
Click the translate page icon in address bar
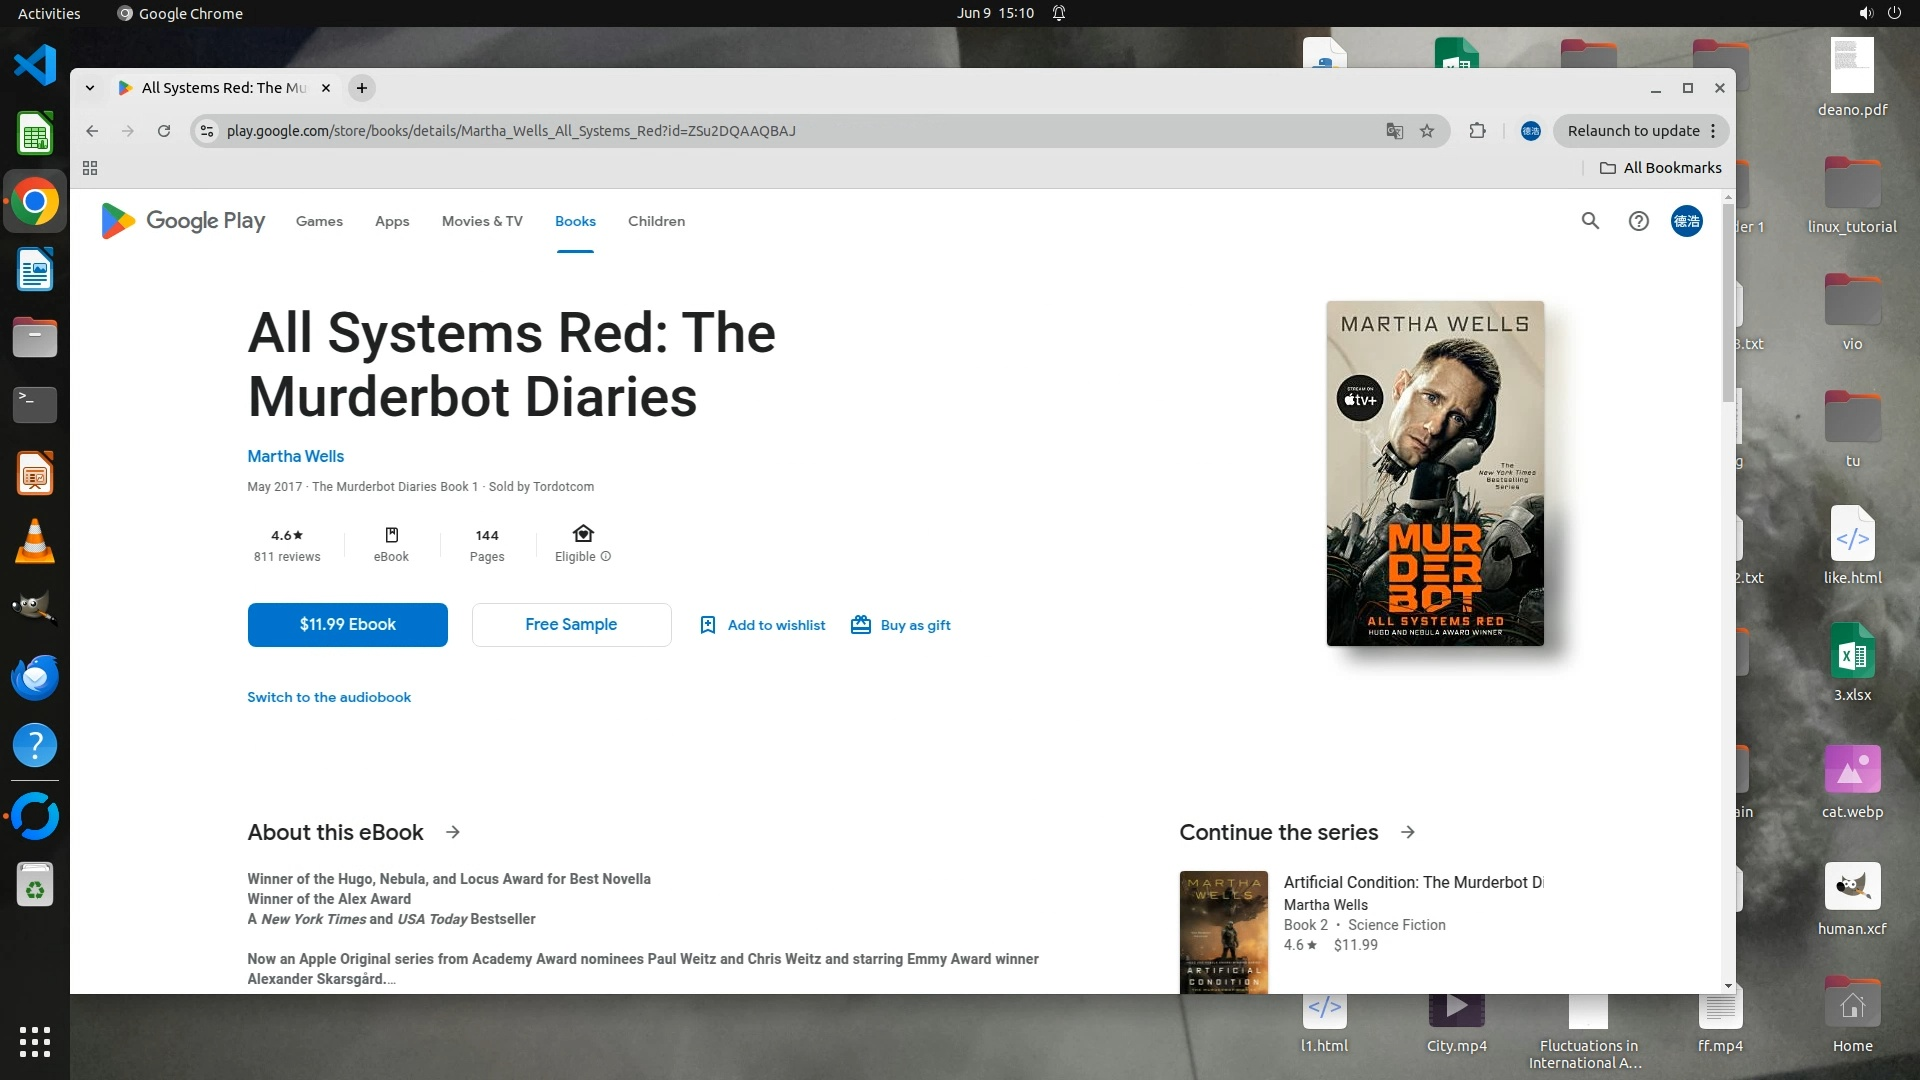(1394, 131)
